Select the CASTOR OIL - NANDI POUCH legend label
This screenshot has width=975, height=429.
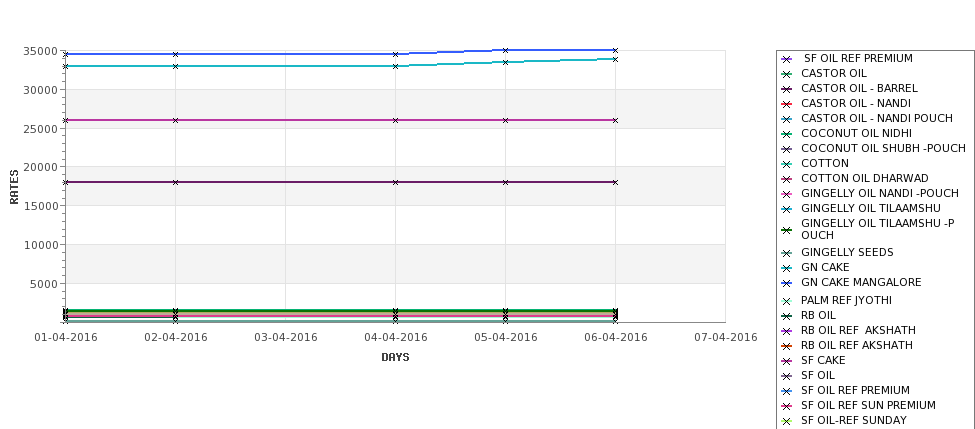click(x=877, y=118)
